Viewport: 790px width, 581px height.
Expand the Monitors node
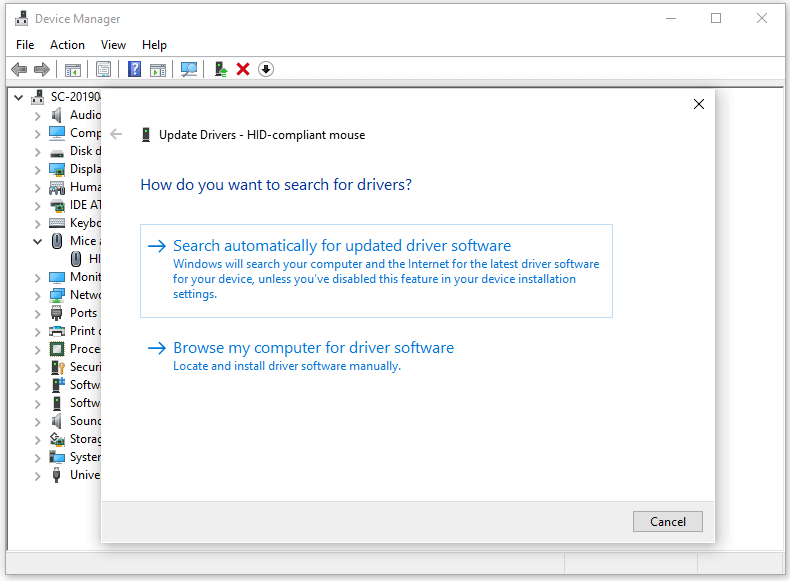tap(37, 278)
